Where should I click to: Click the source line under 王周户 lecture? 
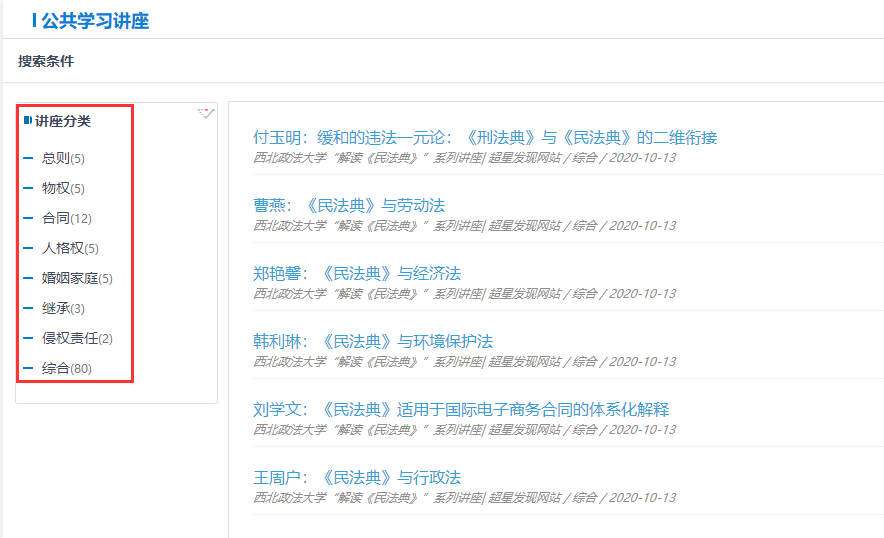click(x=464, y=498)
